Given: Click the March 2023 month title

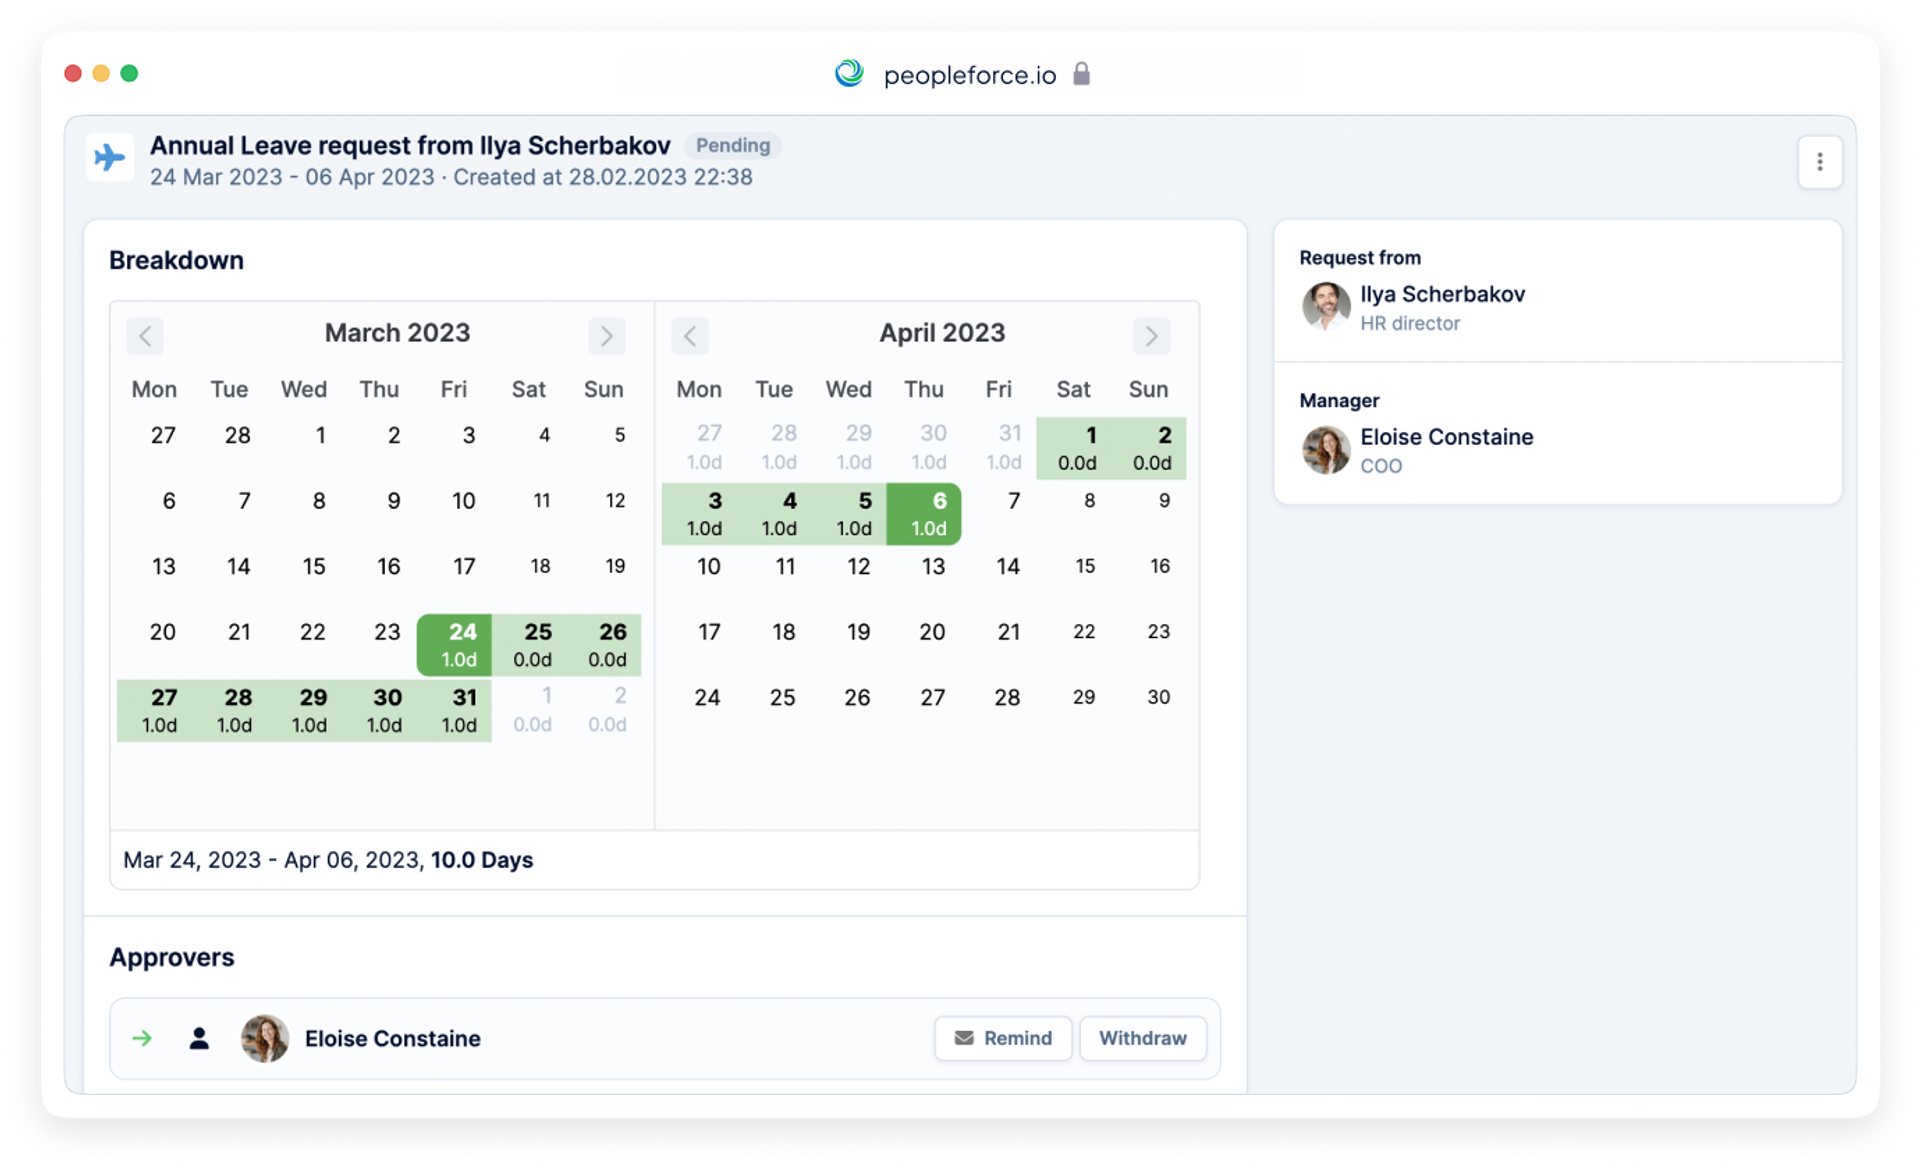Looking at the screenshot, I should [x=397, y=333].
